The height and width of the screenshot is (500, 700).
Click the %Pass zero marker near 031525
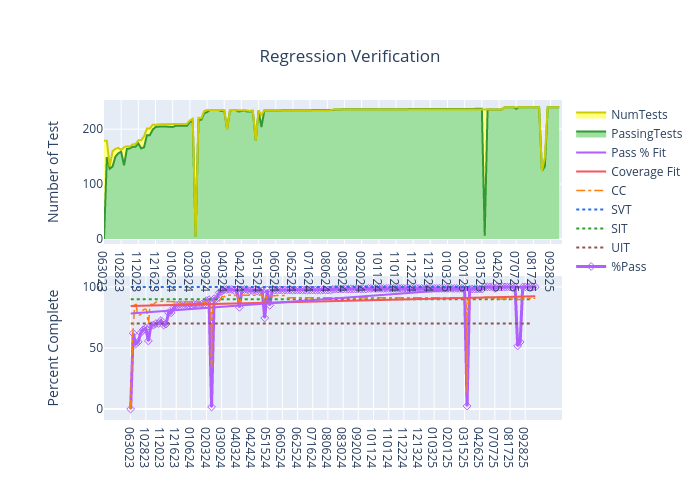467,406
